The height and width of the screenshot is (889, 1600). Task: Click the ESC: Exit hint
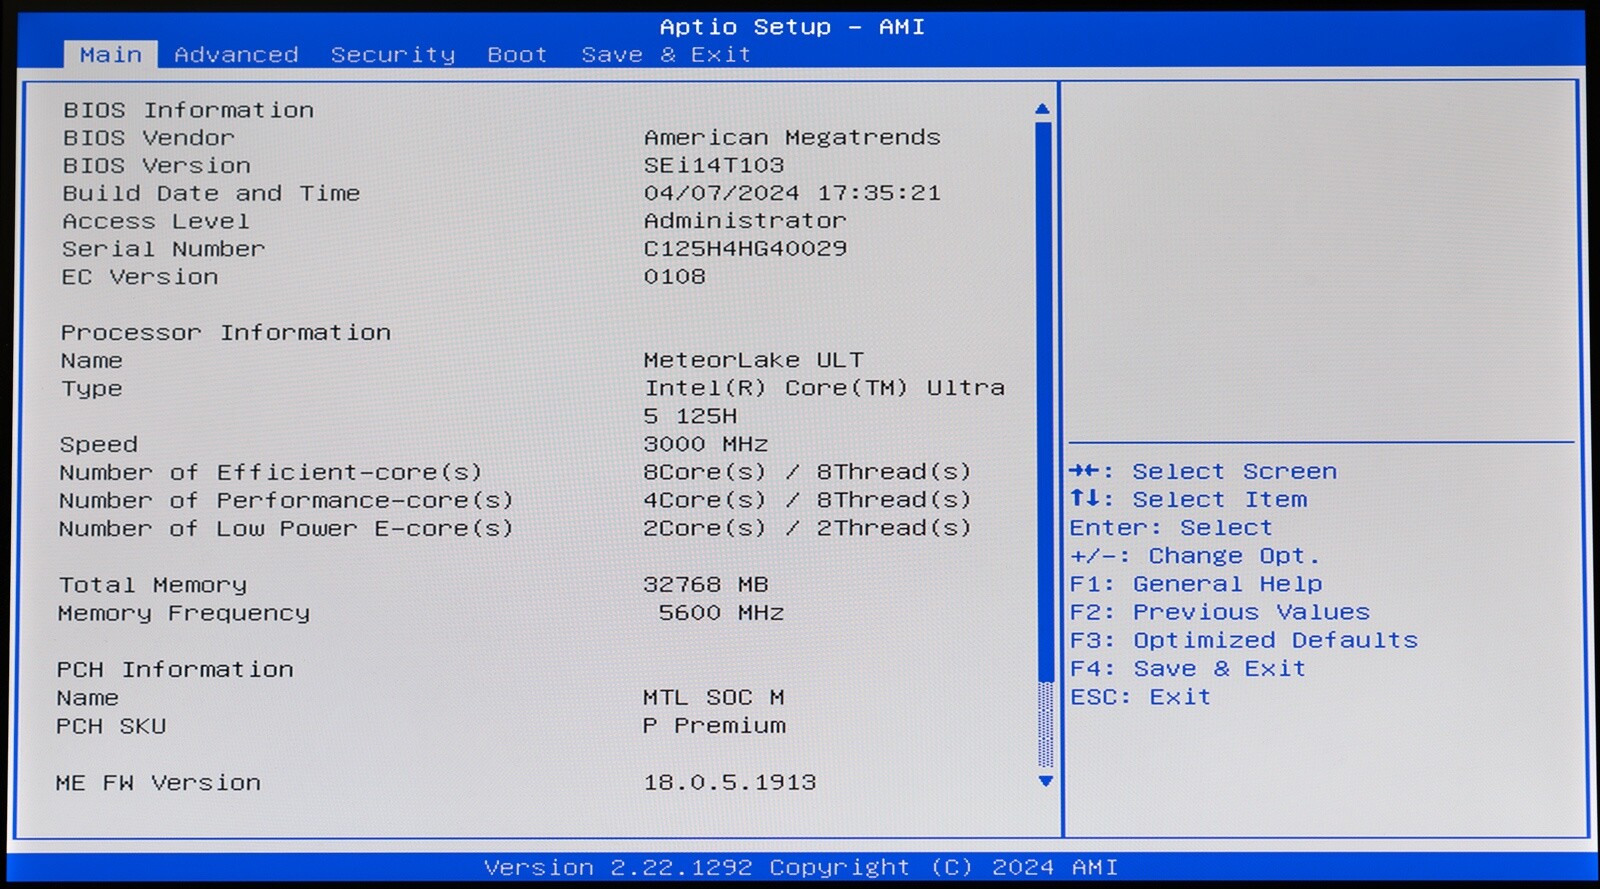[1140, 697]
